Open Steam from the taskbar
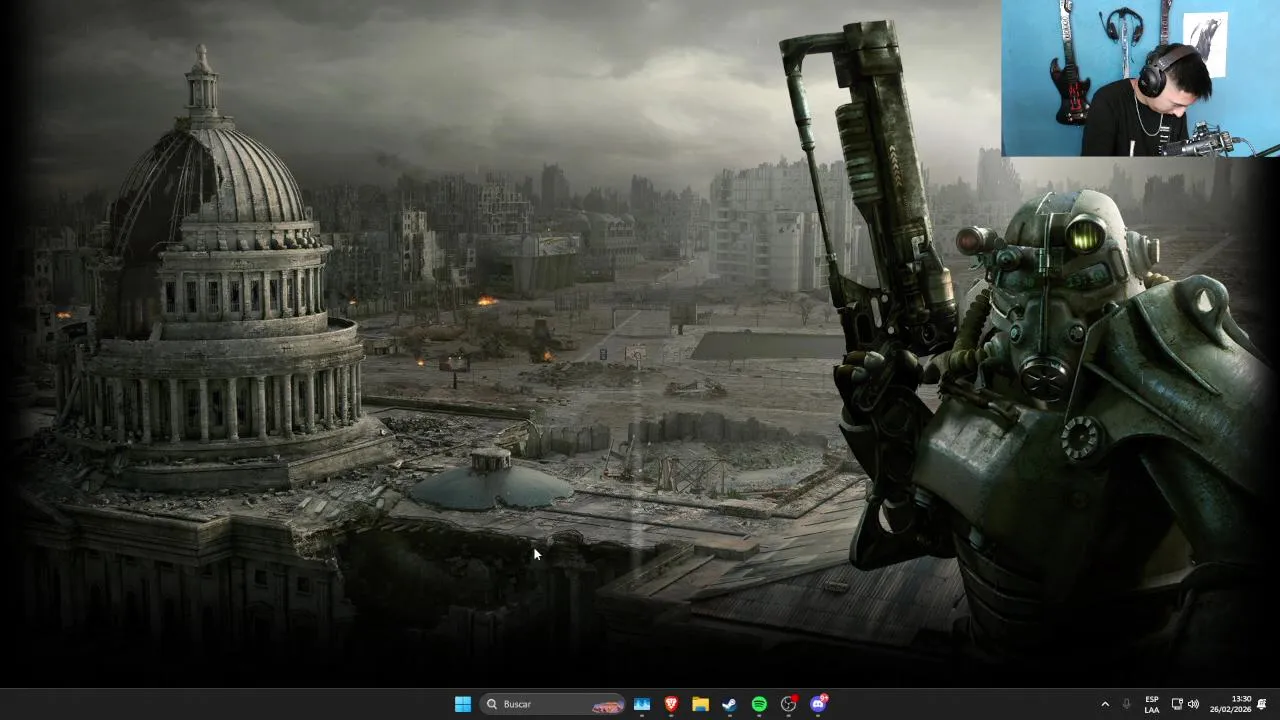1280x720 pixels. pyautogui.click(x=730, y=704)
